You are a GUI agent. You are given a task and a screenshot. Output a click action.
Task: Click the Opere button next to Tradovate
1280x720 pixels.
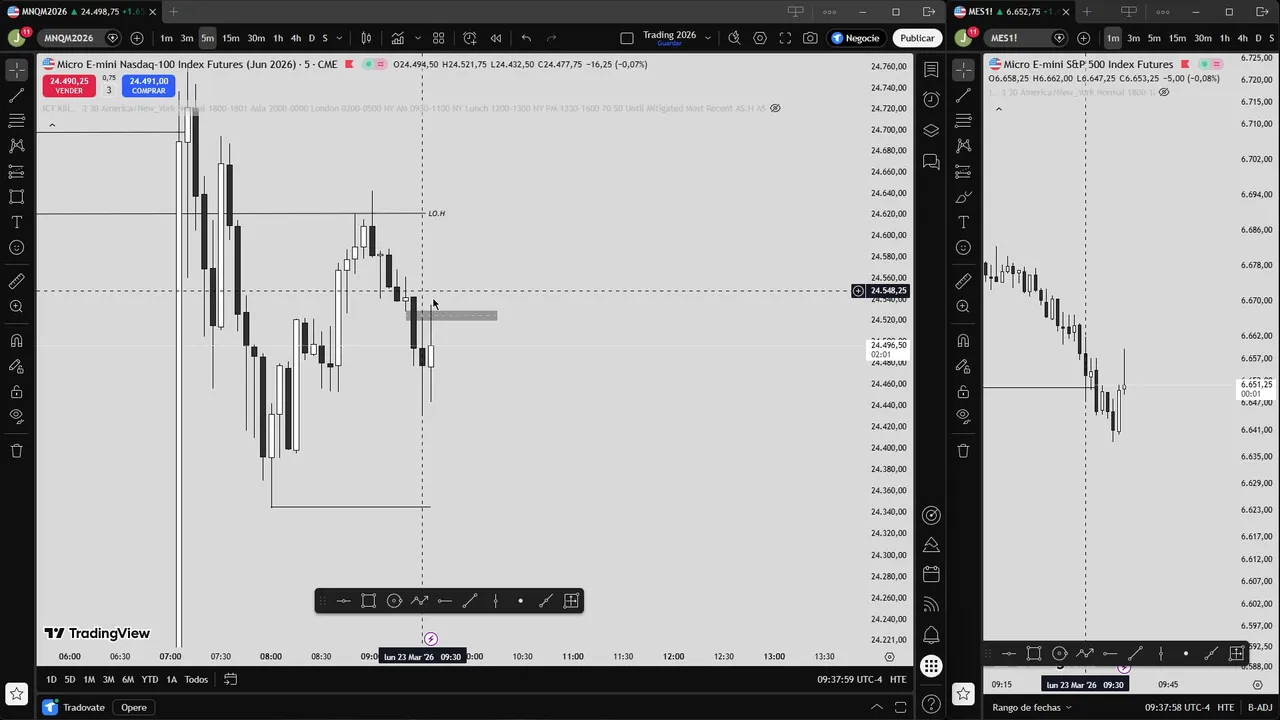pos(133,707)
